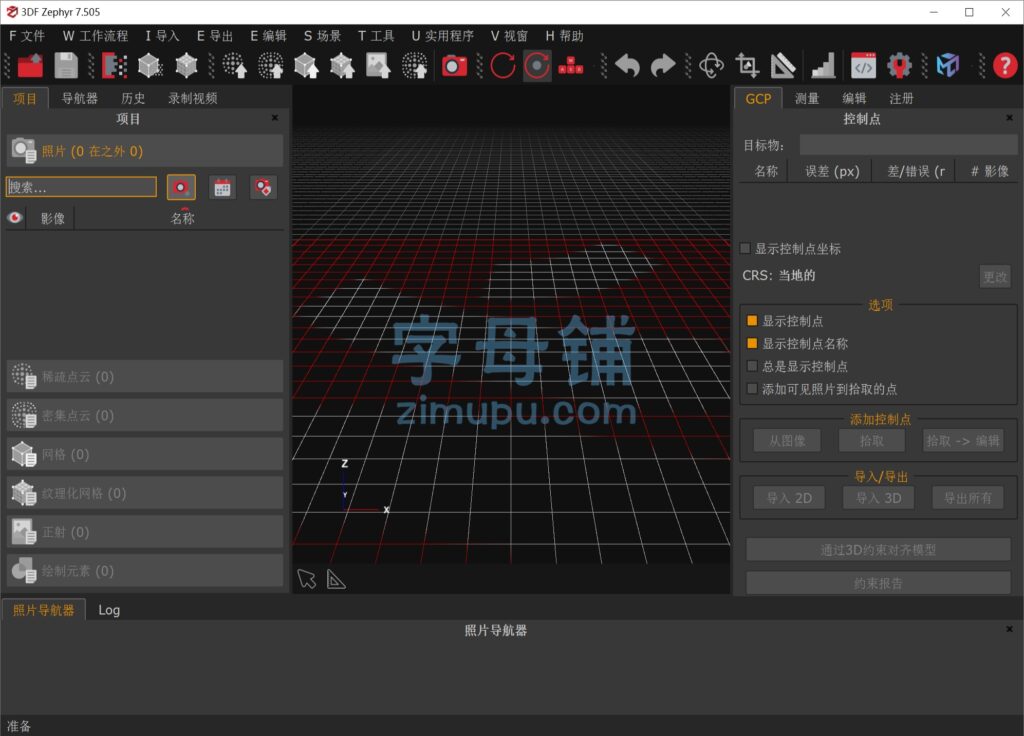Redo with the right curved arrow
The width and height of the screenshot is (1024, 736).
[x=663, y=65]
